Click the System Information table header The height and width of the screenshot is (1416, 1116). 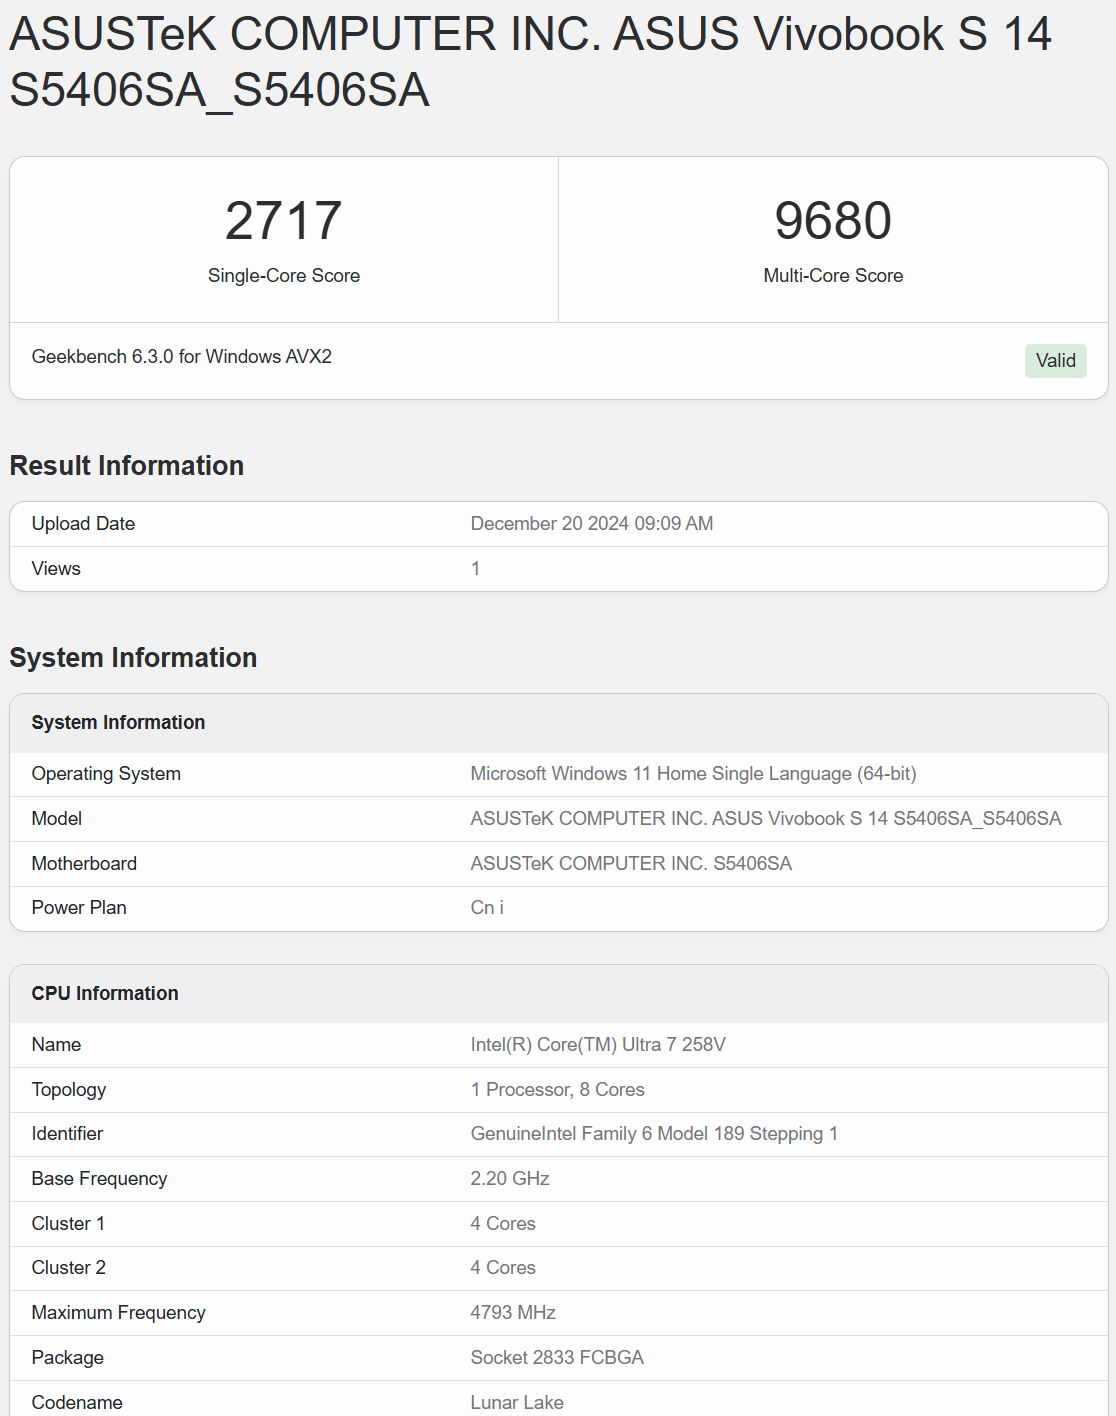(118, 723)
